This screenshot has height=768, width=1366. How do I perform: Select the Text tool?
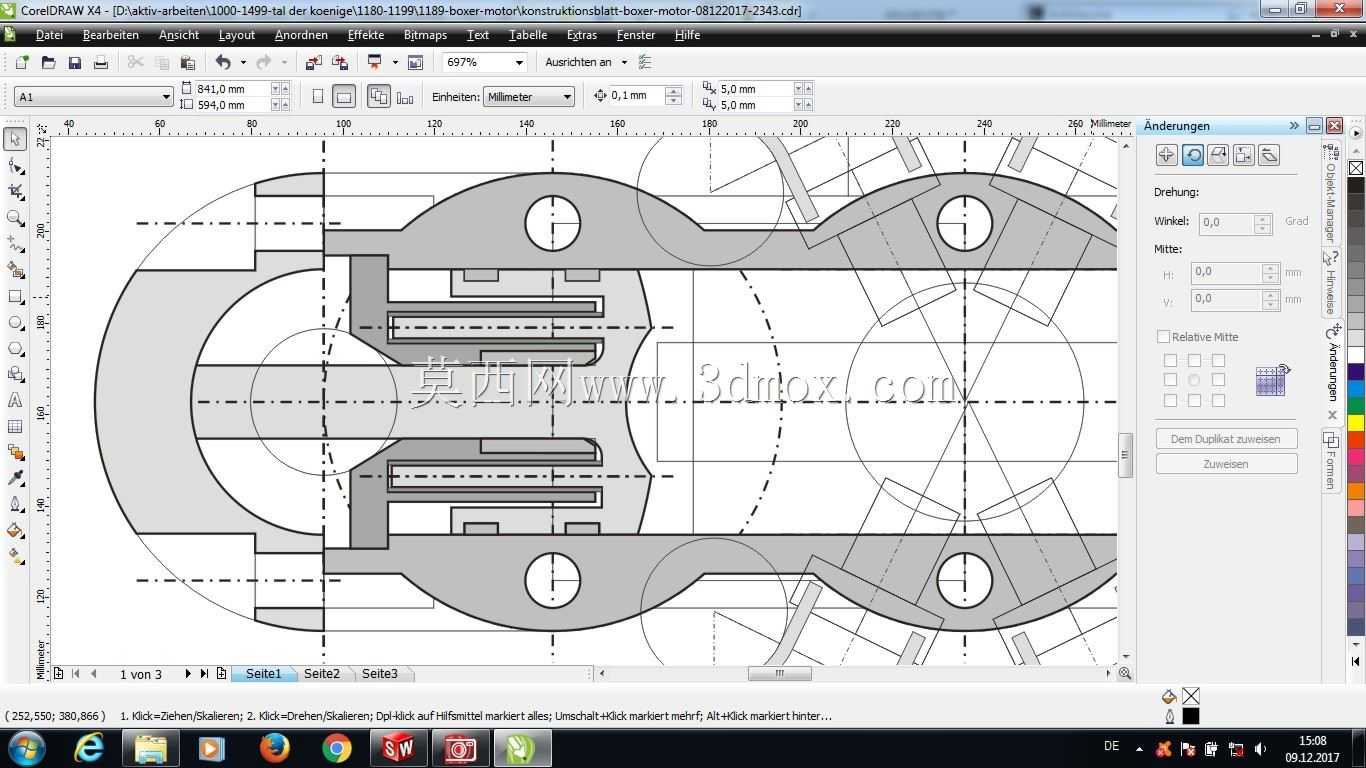[x=15, y=401]
